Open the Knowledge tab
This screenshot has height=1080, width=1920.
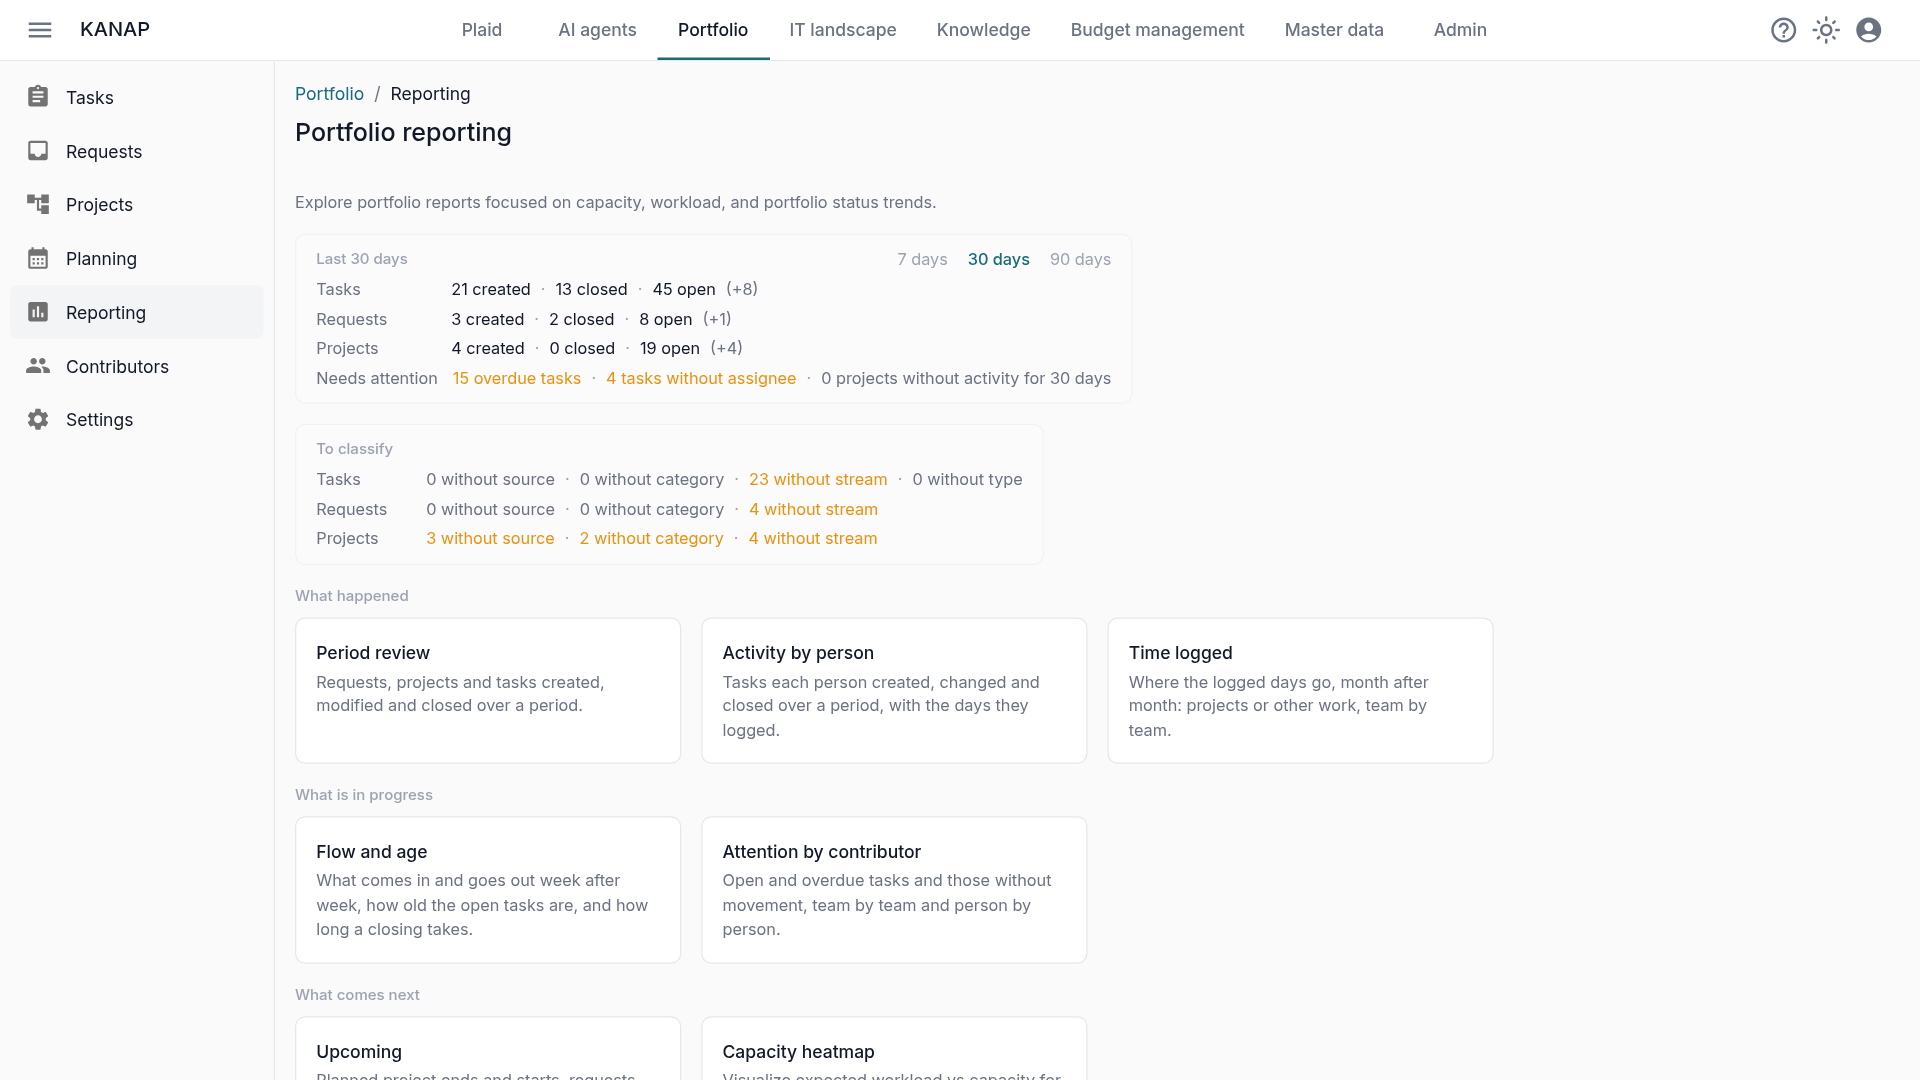983,30
